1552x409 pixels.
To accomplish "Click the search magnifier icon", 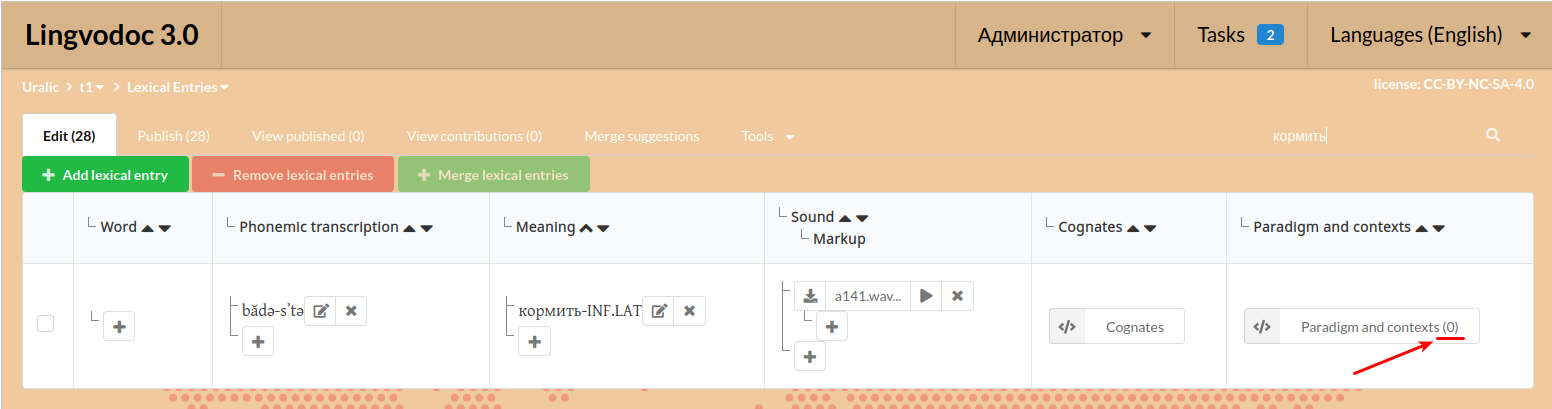I will (1493, 135).
